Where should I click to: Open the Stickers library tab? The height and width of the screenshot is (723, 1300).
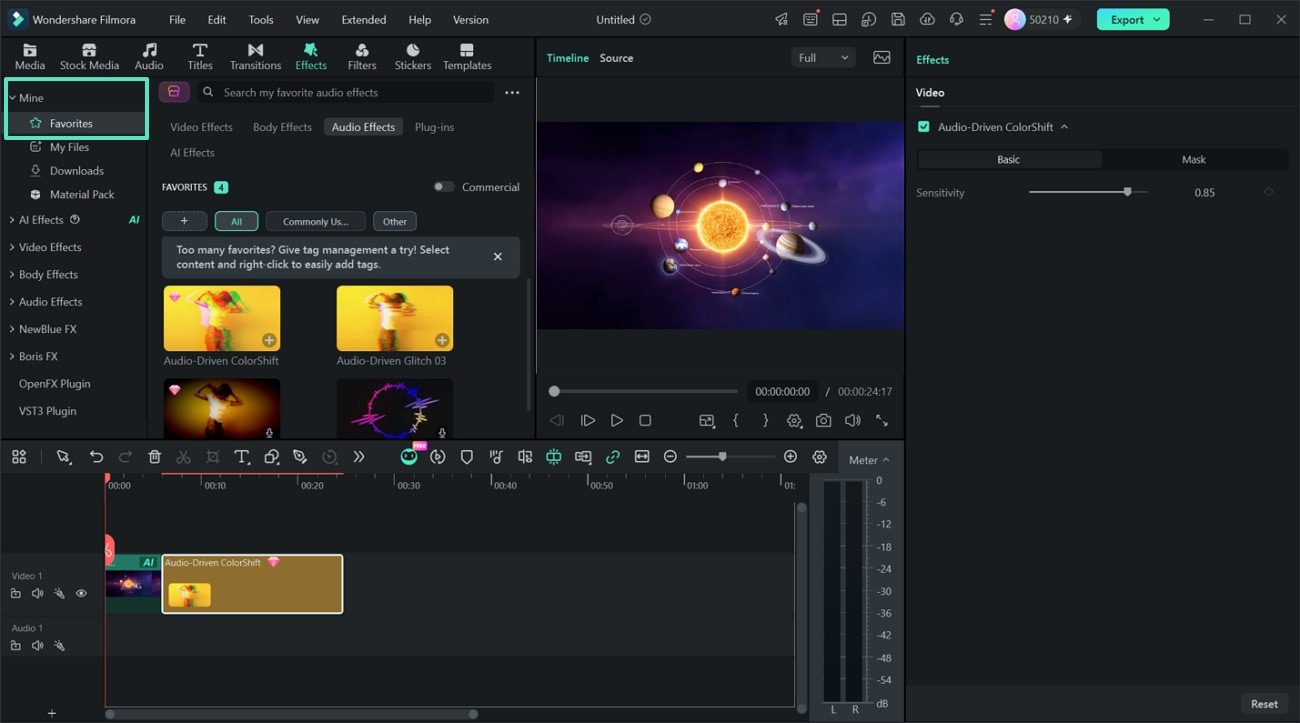coord(412,57)
